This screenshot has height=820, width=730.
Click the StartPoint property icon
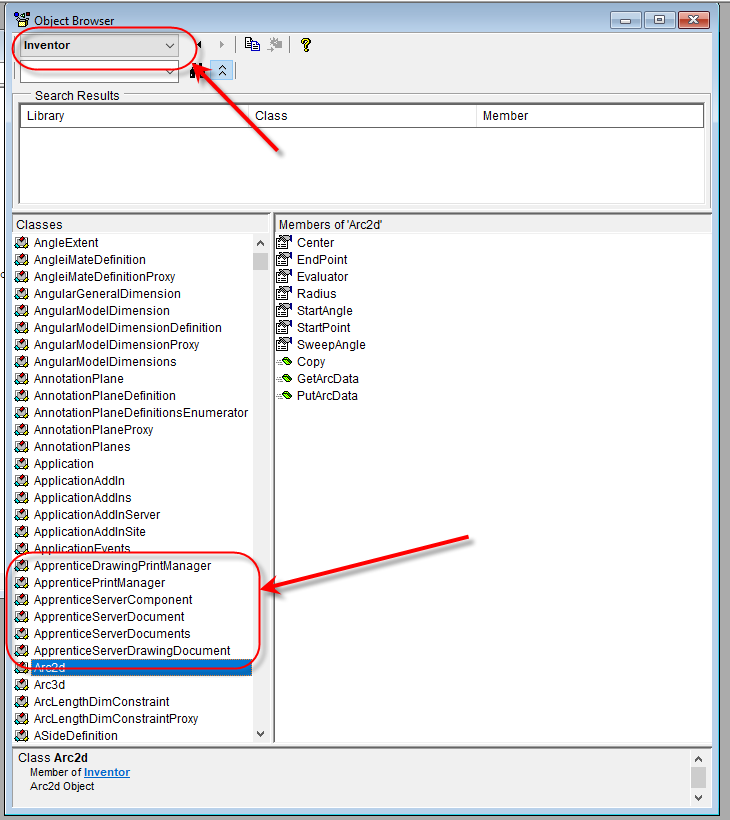(284, 327)
